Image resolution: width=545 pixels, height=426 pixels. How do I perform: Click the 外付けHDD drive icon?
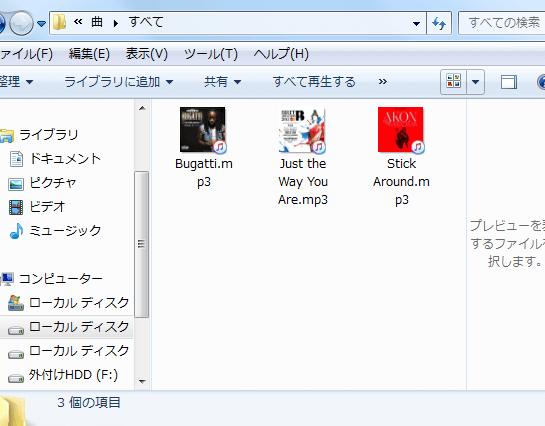click(x=16, y=378)
